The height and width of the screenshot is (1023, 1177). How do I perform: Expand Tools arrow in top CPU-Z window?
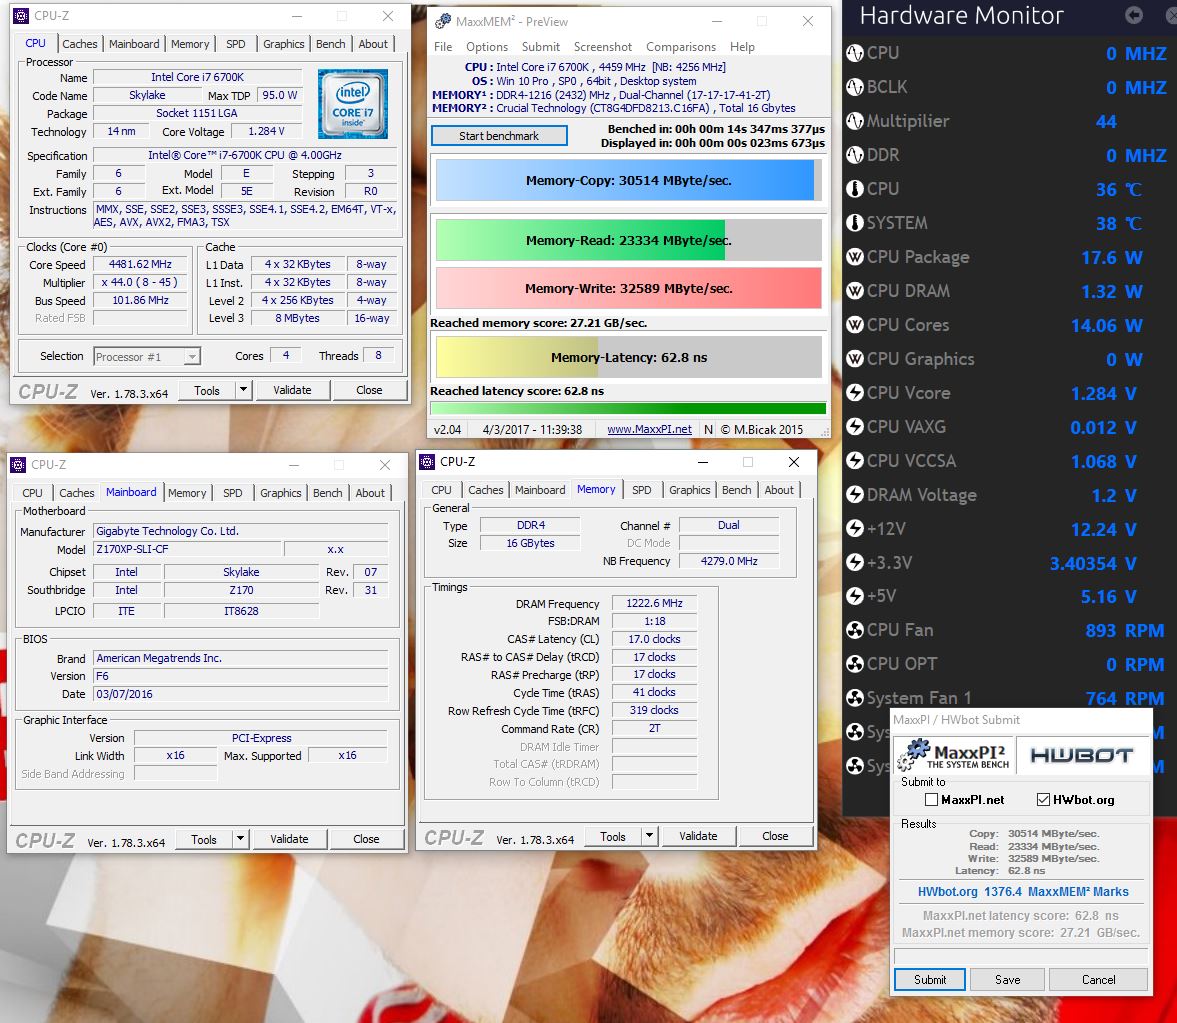242,390
